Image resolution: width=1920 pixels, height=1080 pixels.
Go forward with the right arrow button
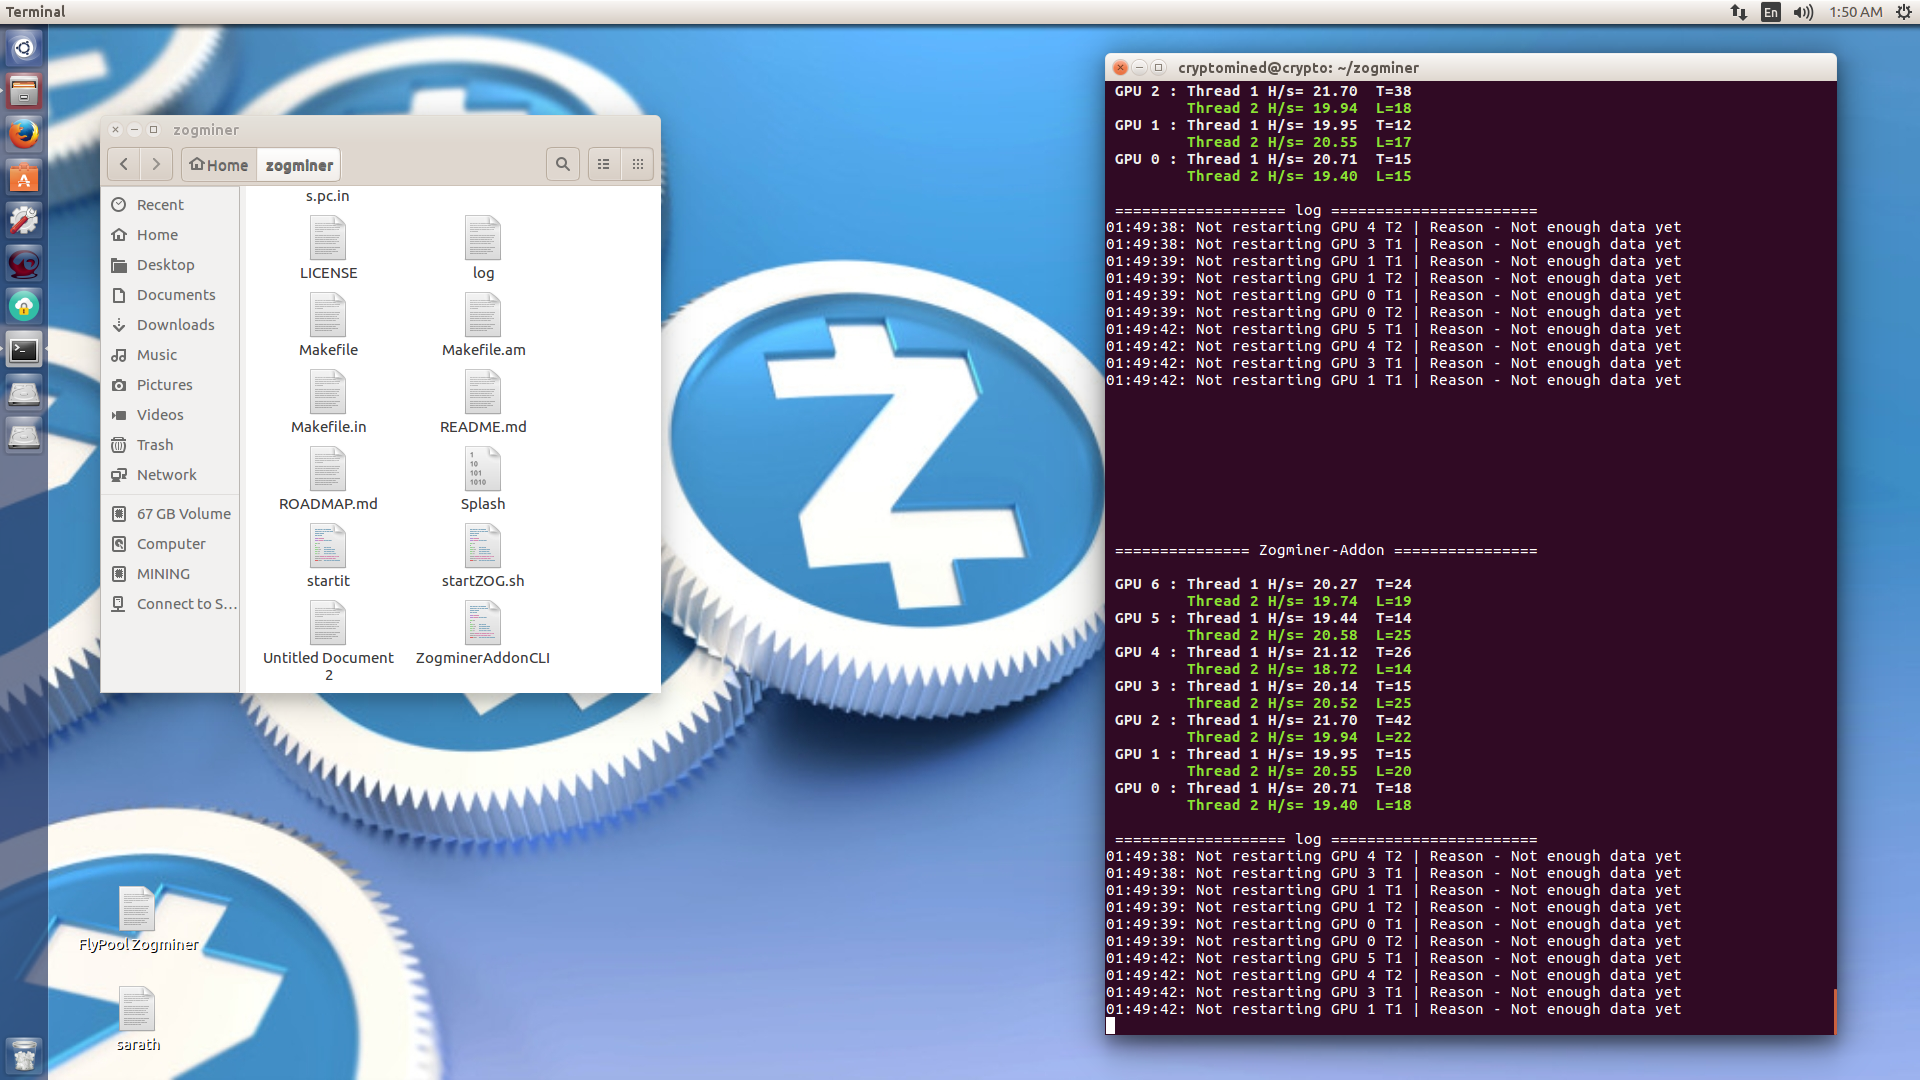(x=156, y=164)
